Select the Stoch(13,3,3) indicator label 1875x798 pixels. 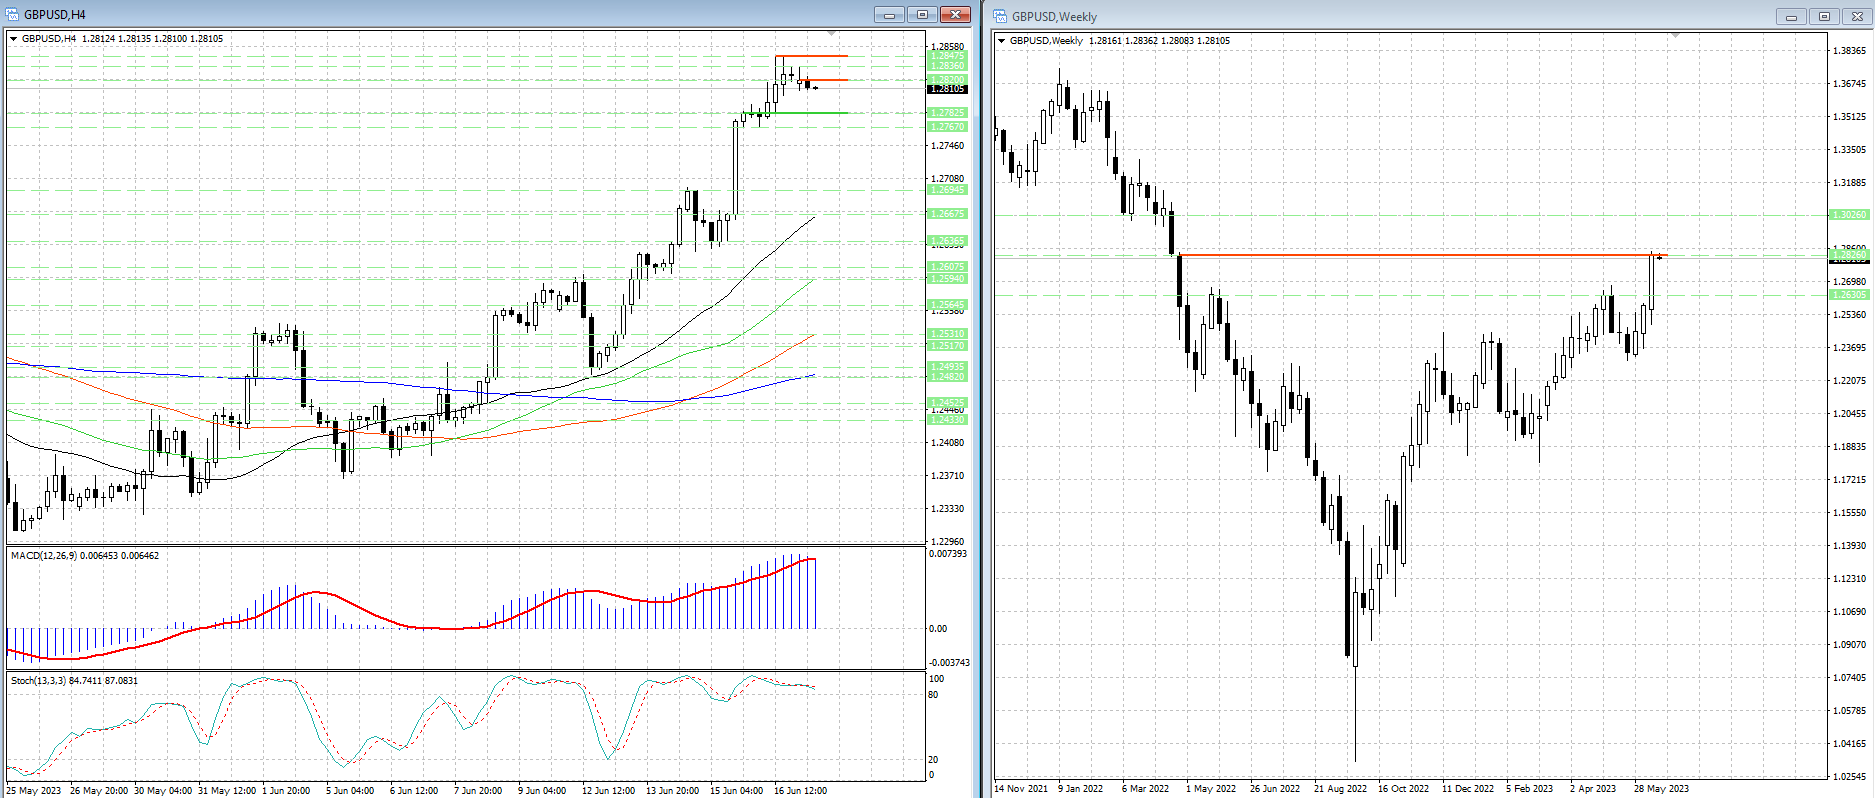[74, 681]
